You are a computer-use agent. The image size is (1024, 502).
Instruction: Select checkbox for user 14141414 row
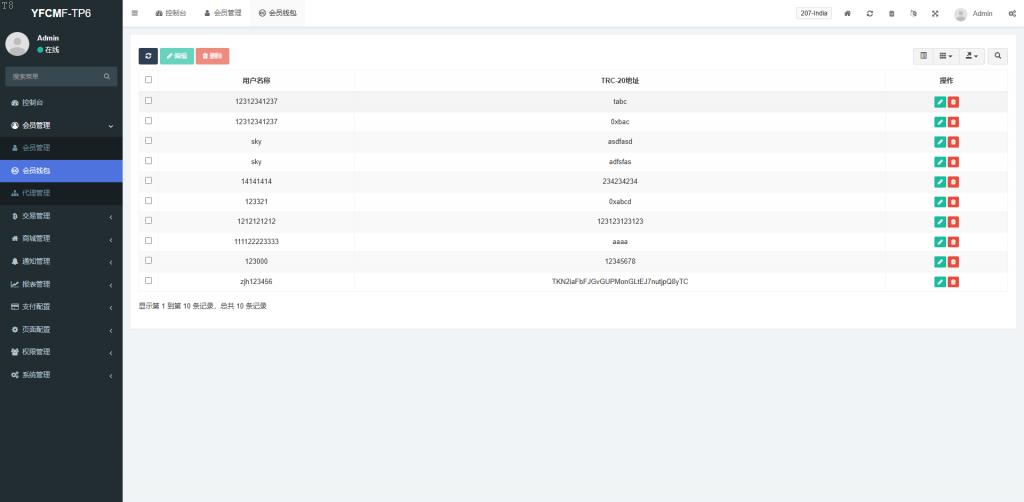(148, 180)
